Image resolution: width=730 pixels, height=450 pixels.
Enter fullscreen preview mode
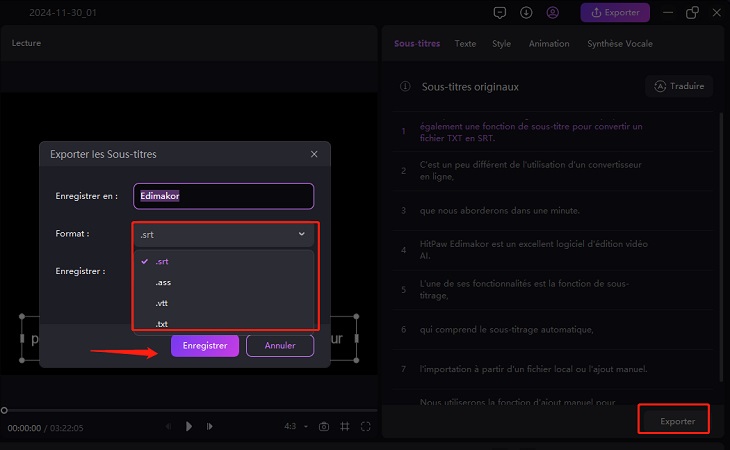[x=365, y=426]
